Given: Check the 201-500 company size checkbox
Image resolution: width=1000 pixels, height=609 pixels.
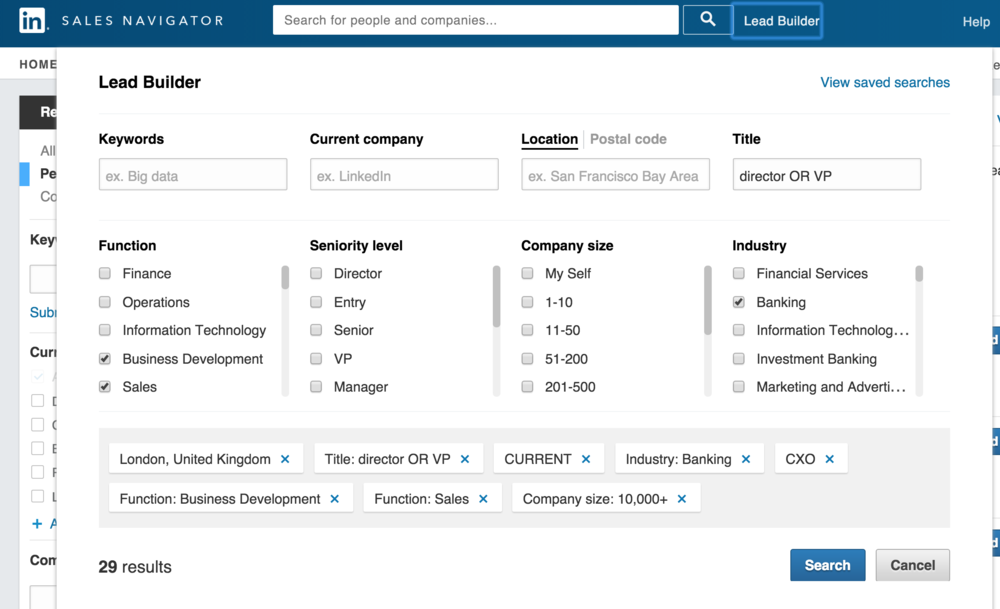Looking at the screenshot, I should pos(527,386).
